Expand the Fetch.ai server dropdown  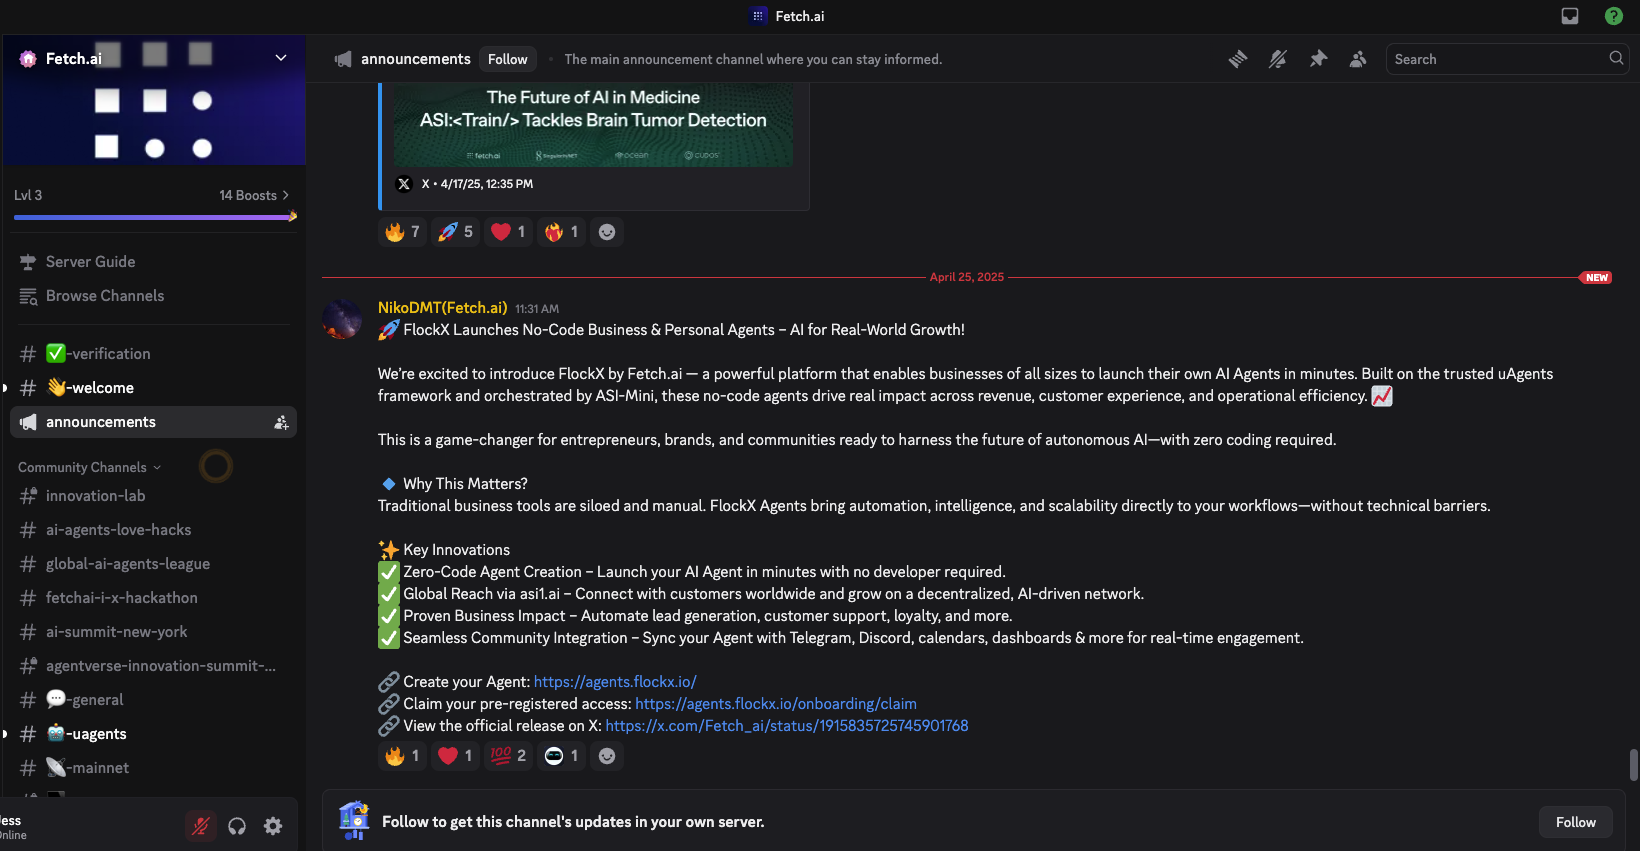point(281,58)
